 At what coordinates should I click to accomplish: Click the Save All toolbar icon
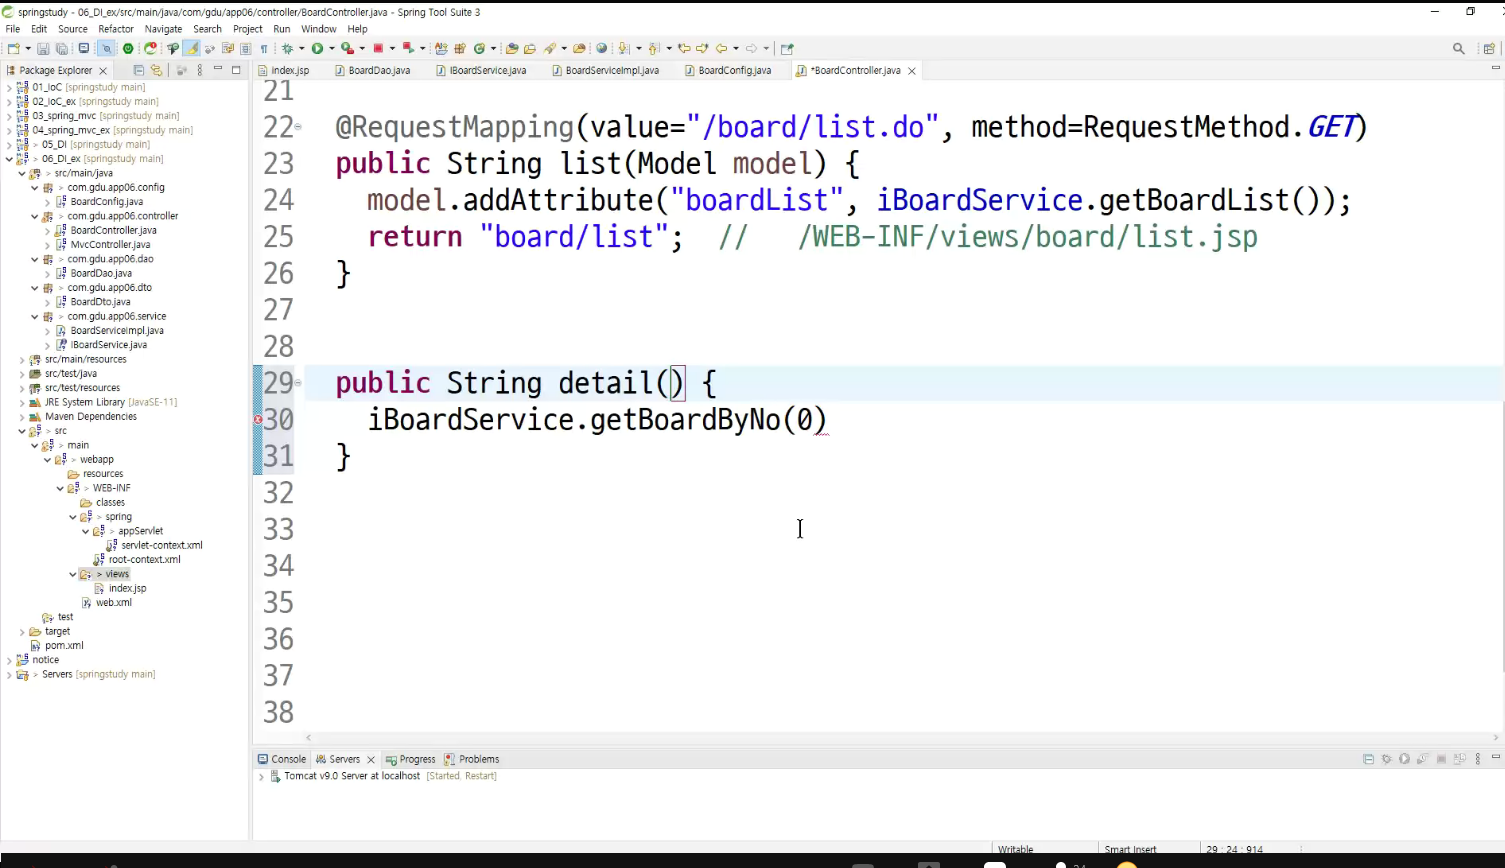(61, 48)
